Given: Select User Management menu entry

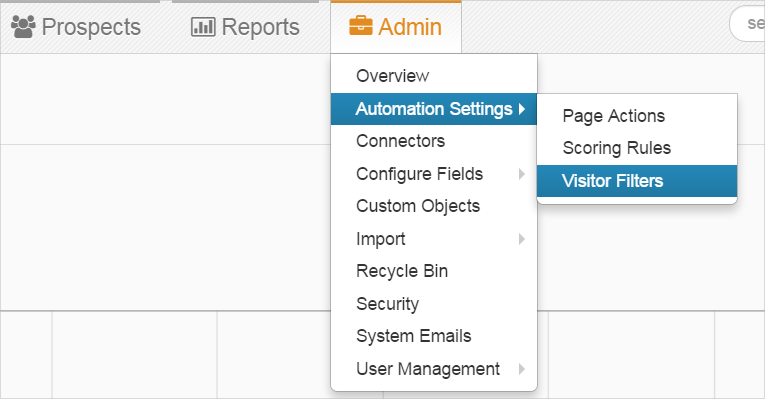Looking at the screenshot, I should (434, 369).
